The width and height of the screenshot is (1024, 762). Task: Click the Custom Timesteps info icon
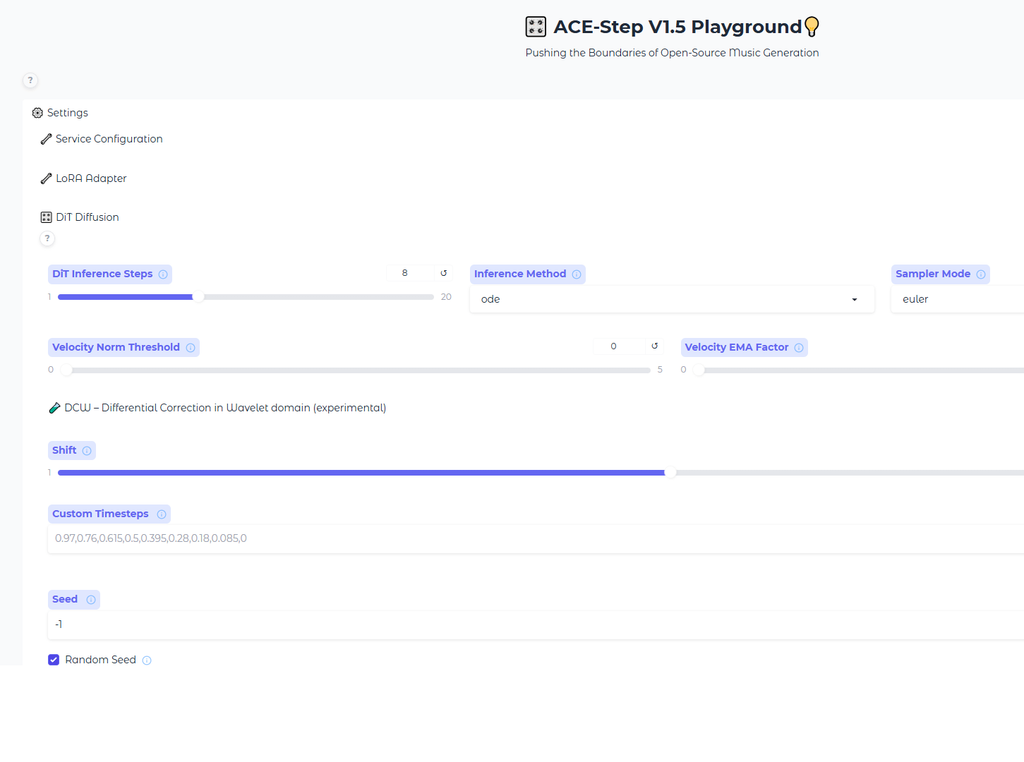(161, 514)
